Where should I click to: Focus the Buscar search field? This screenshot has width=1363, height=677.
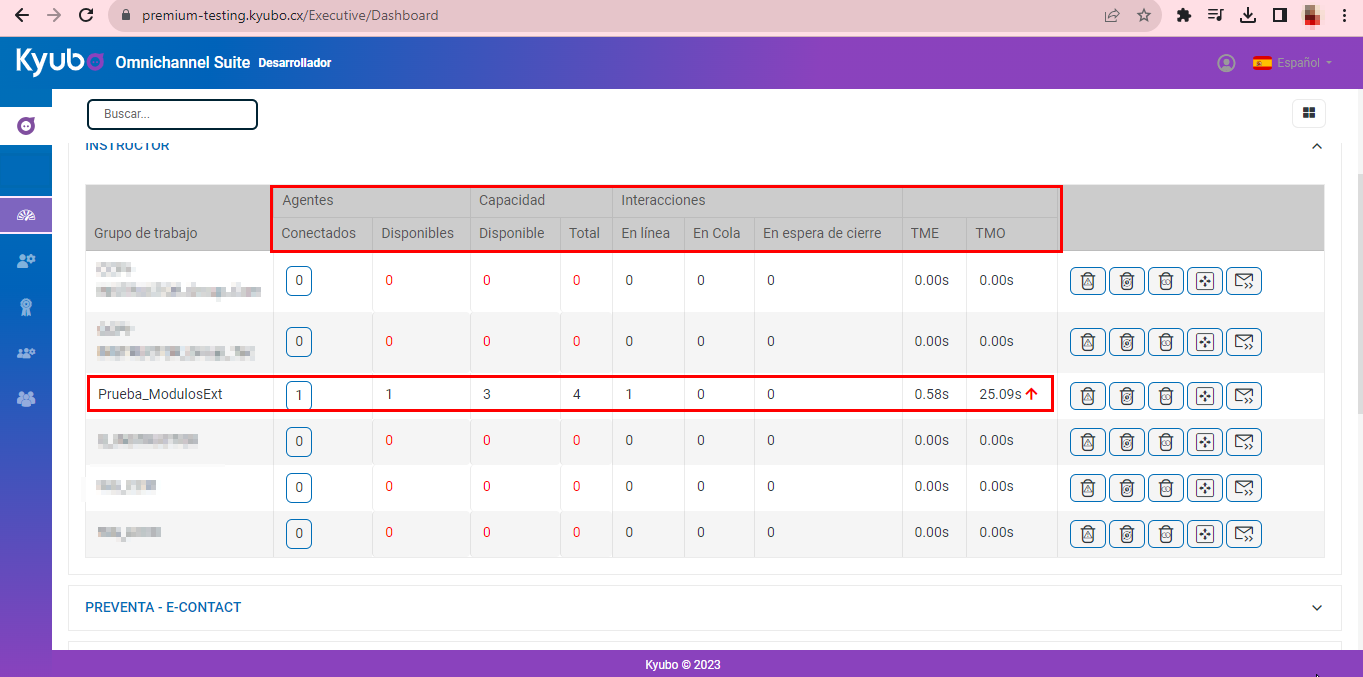(172, 114)
